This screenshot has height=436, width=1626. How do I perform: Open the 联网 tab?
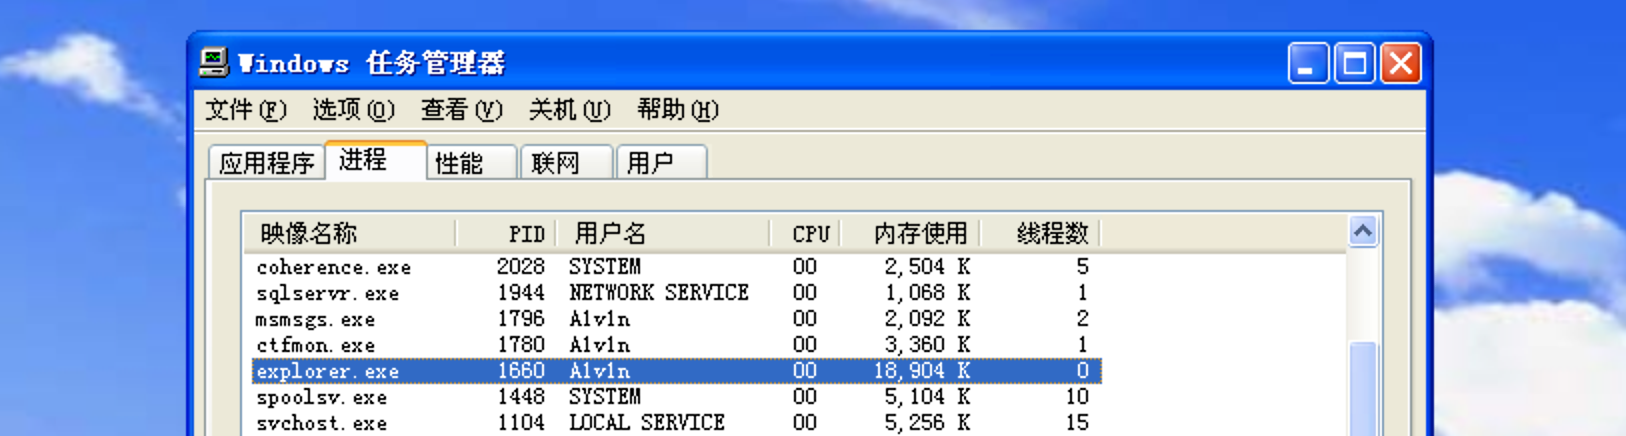pyautogui.click(x=567, y=163)
